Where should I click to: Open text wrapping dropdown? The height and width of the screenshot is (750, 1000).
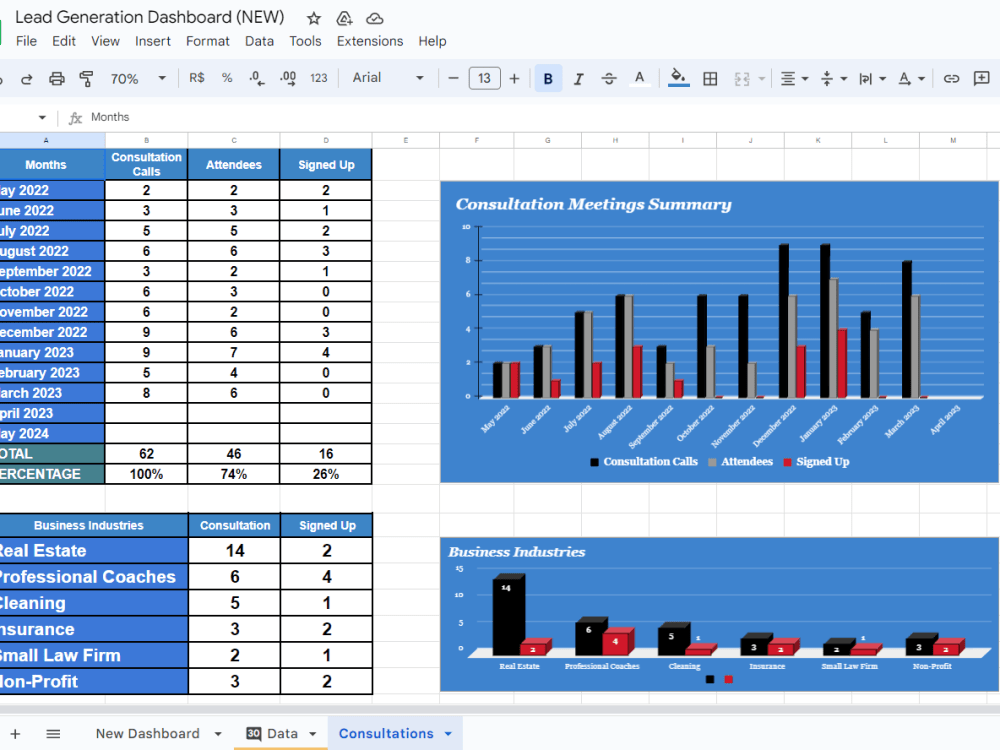pyautogui.click(x=872, y=78)
